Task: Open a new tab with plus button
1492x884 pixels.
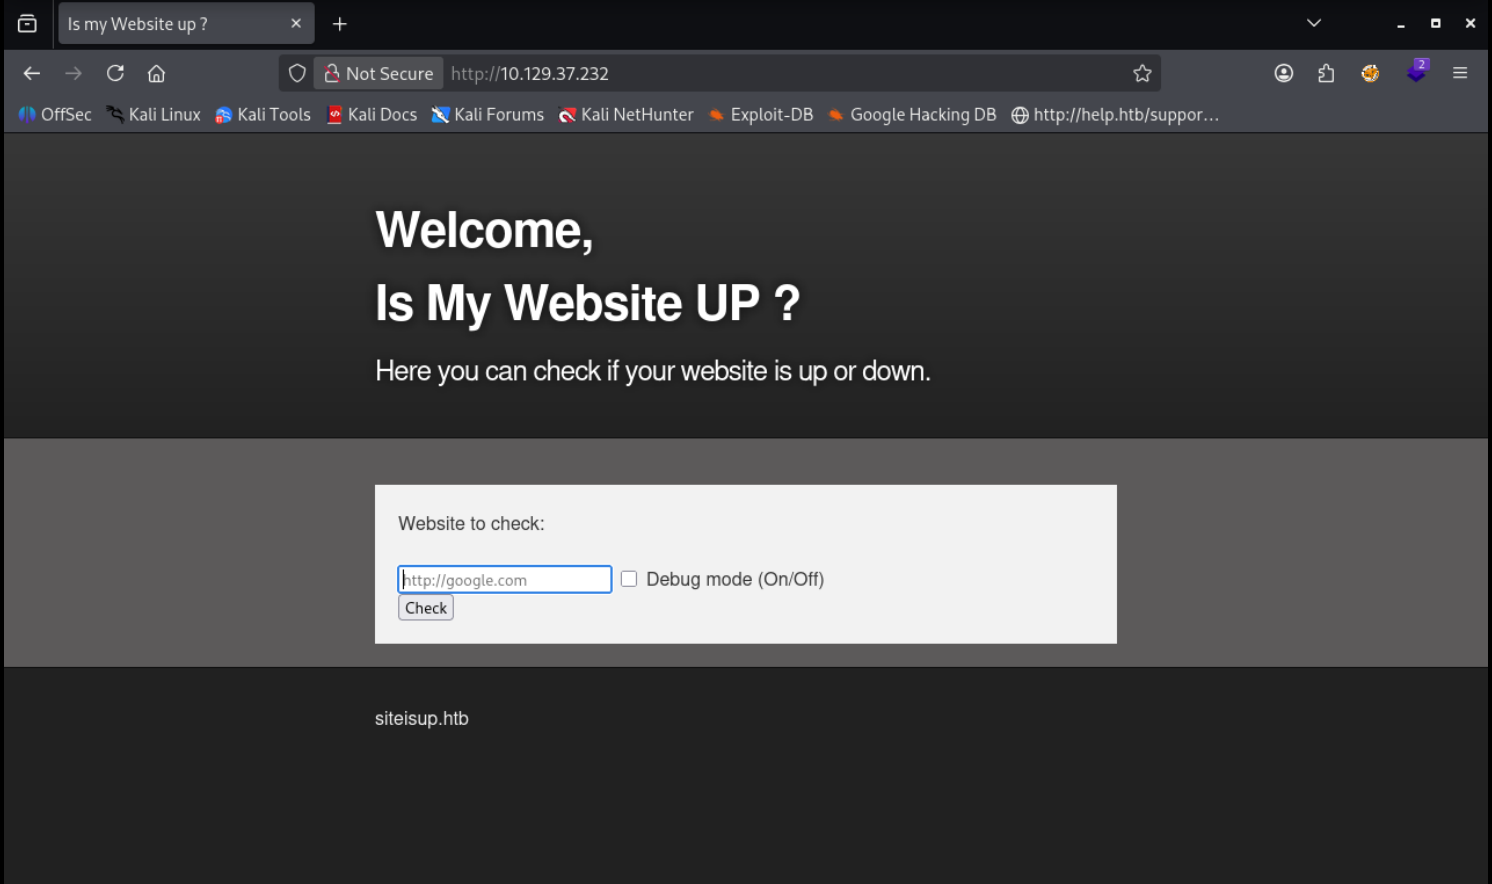Action: [340, 24]
